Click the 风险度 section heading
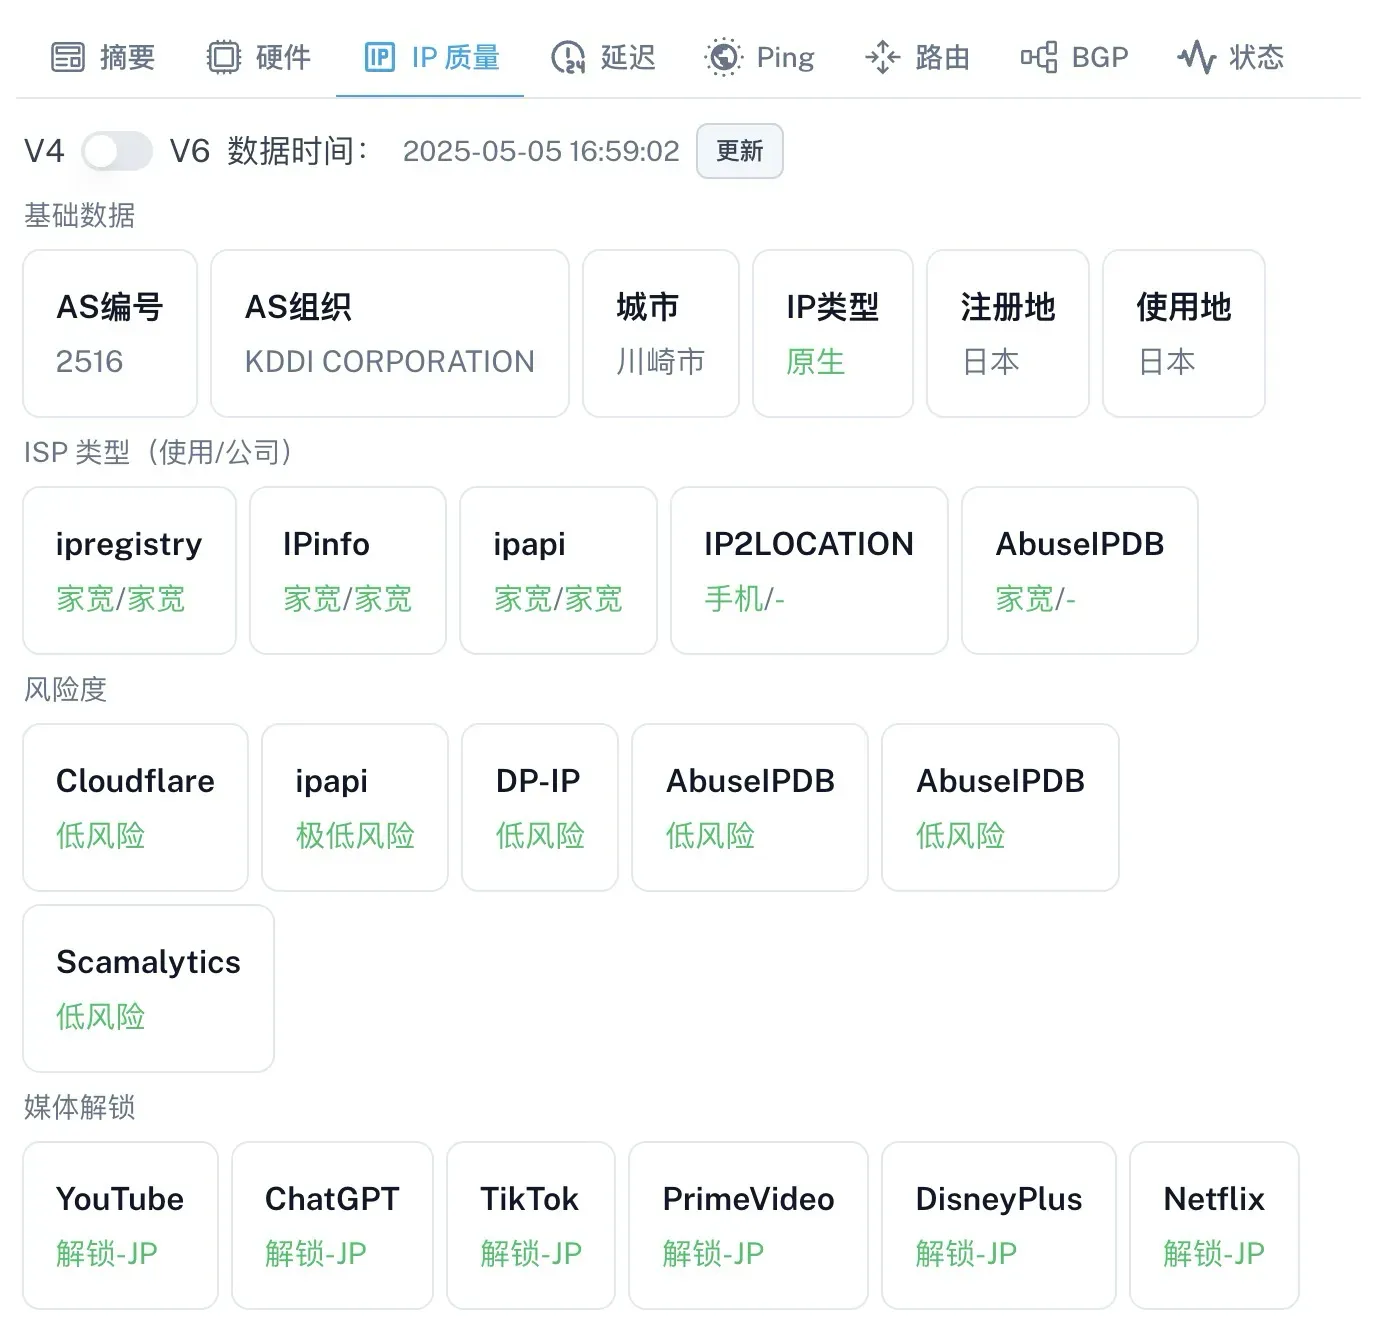Screen dimensions: 1382x1336 tap(66, 690)
